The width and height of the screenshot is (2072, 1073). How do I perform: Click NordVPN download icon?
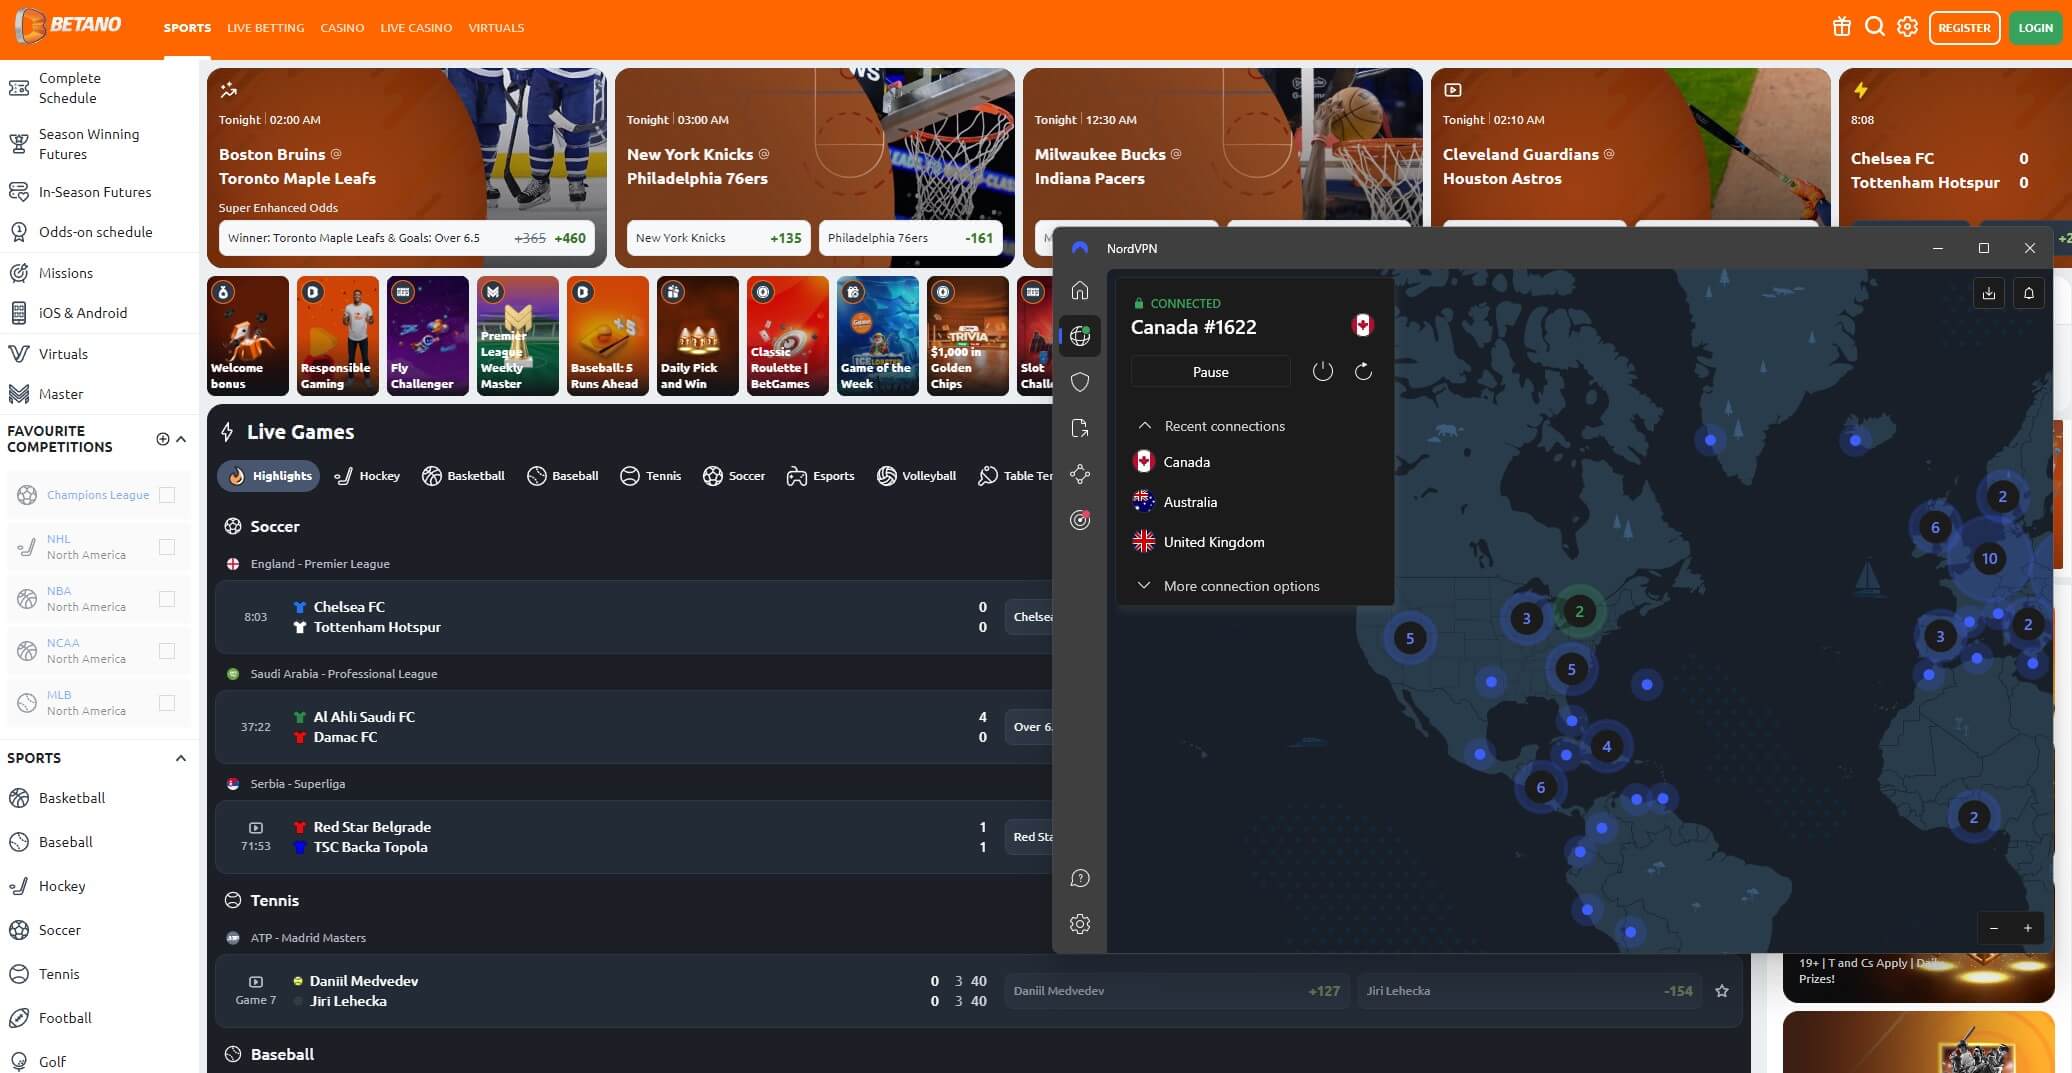1989,293
